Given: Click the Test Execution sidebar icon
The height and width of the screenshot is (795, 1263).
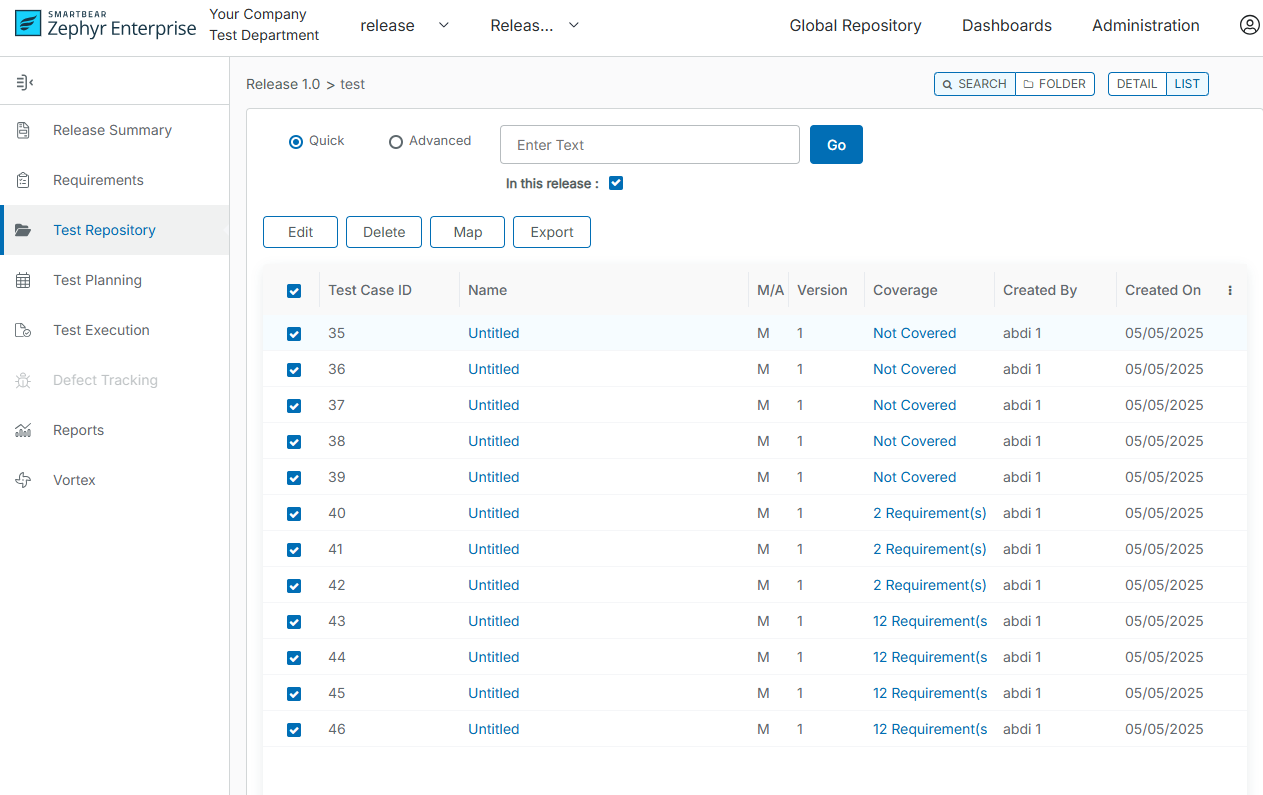Looking at the screenshot, I should tap(23, 330).
